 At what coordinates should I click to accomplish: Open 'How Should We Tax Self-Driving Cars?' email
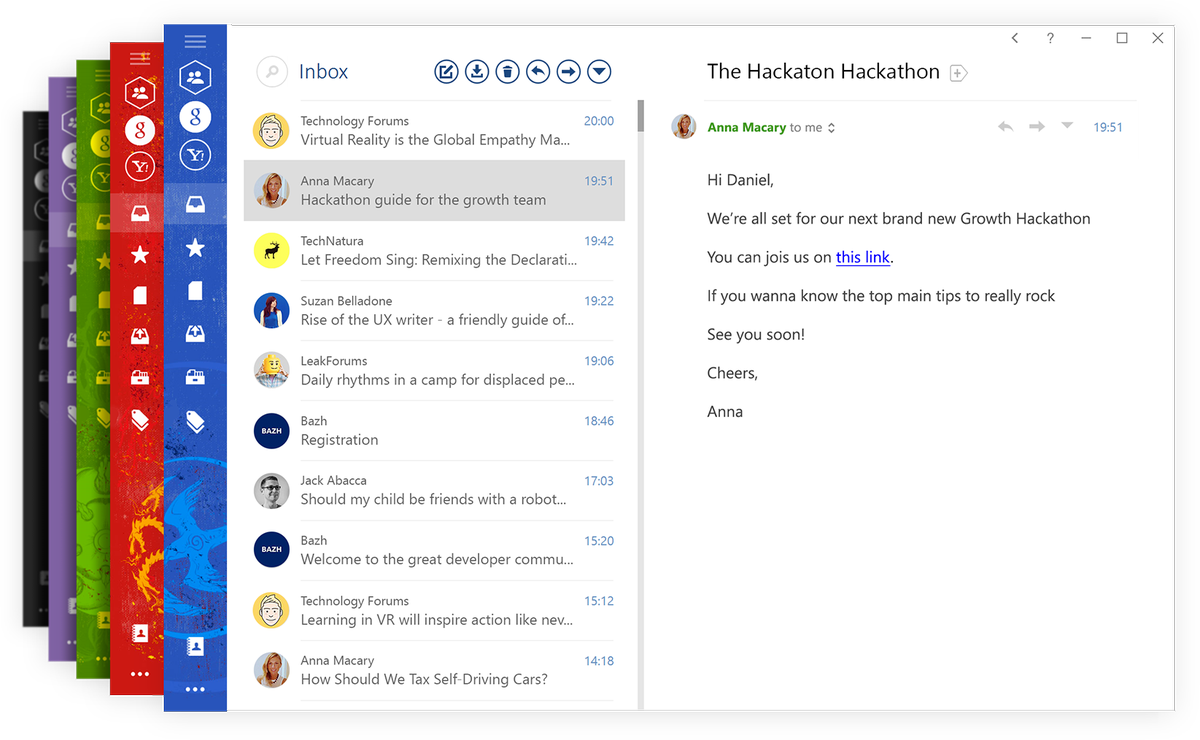434,671
